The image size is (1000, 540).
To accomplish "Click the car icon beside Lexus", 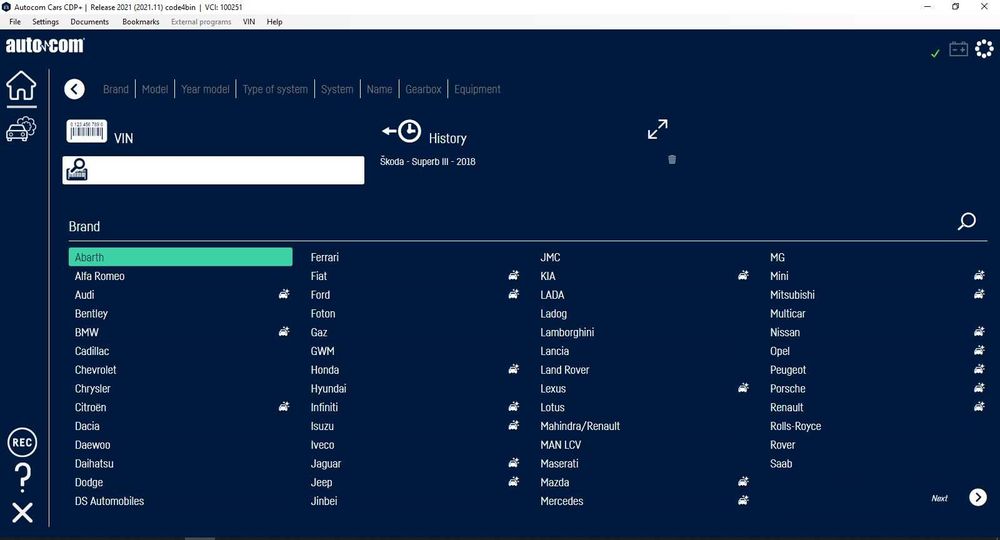I will coord(743,388).
